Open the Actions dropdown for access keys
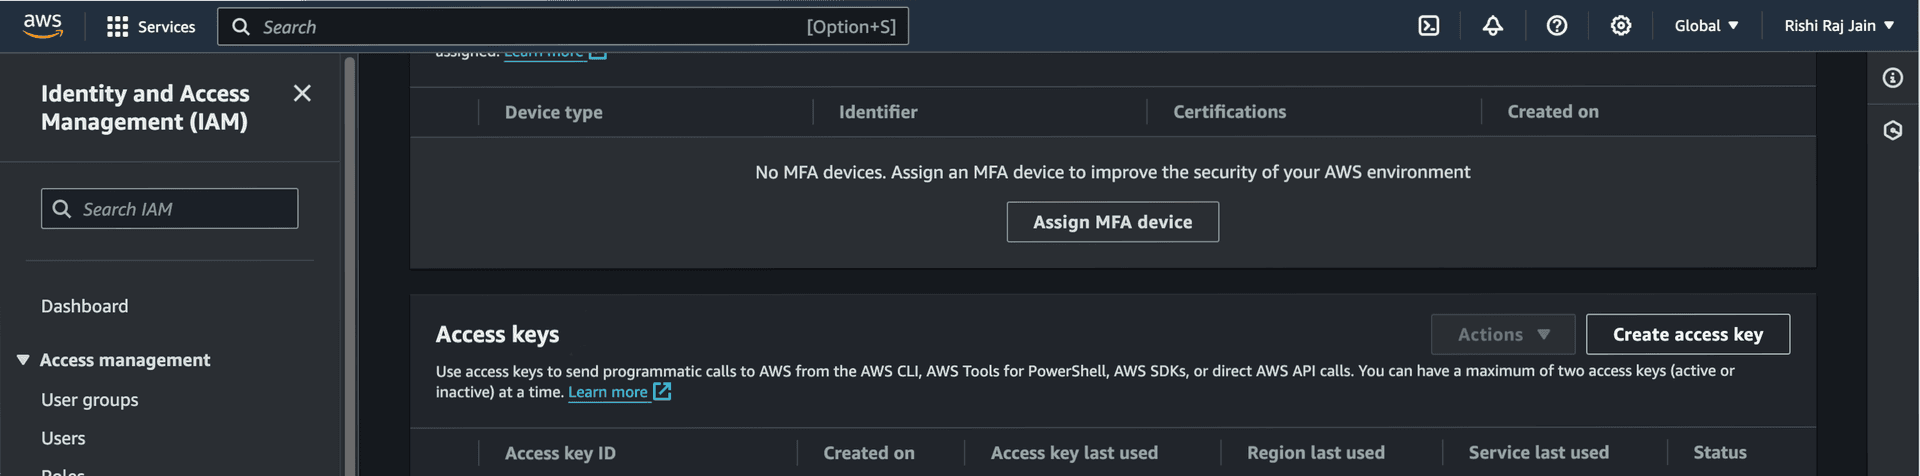Screen dimensions: 1920x476 [1502, 334]
